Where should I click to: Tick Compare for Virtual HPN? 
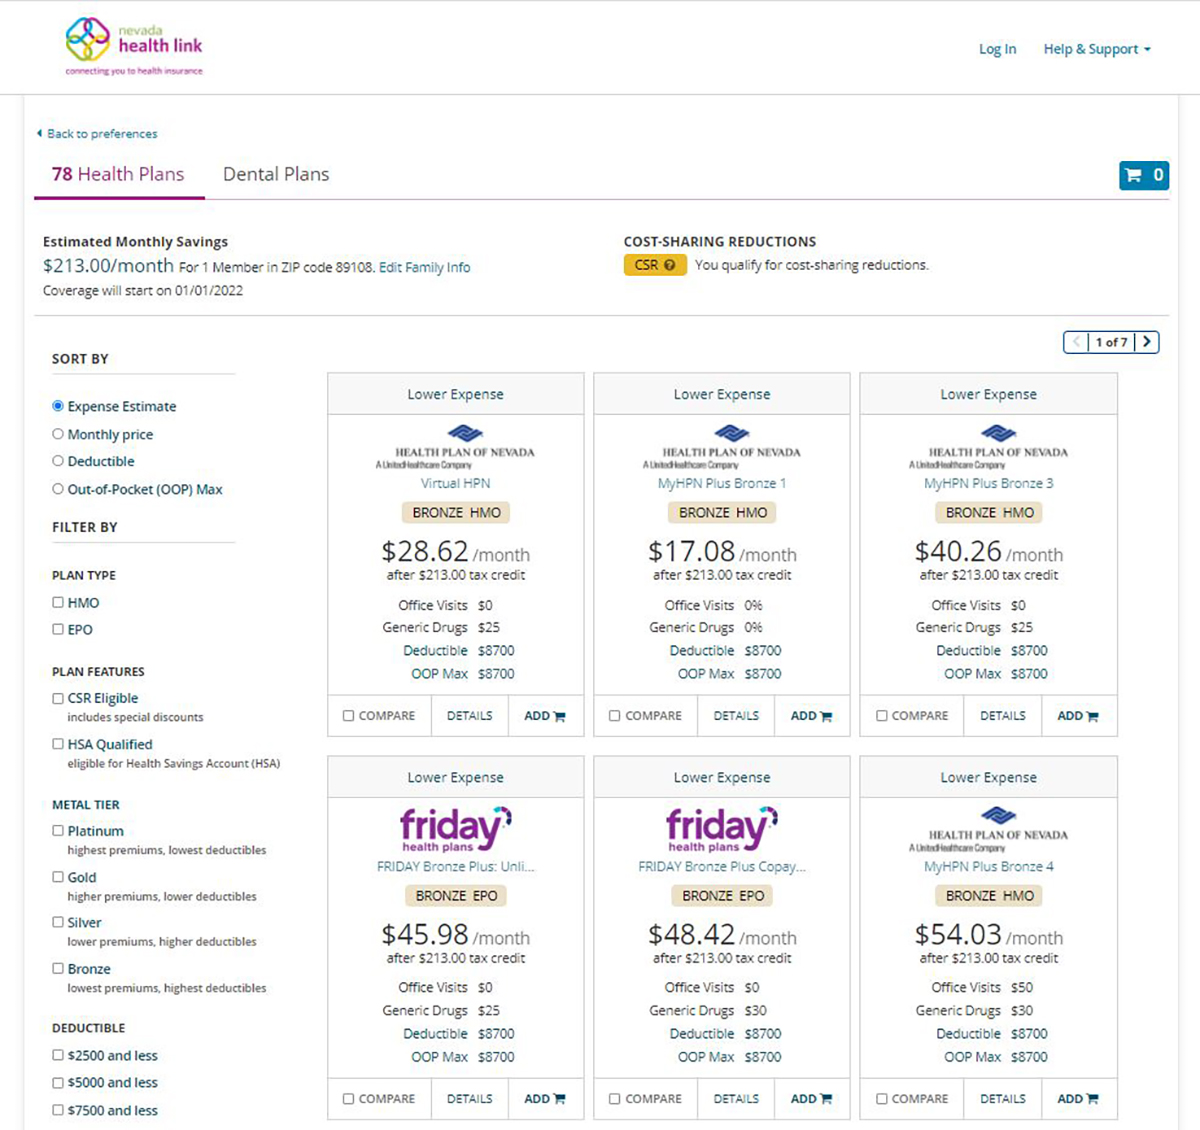pos(349,716)
